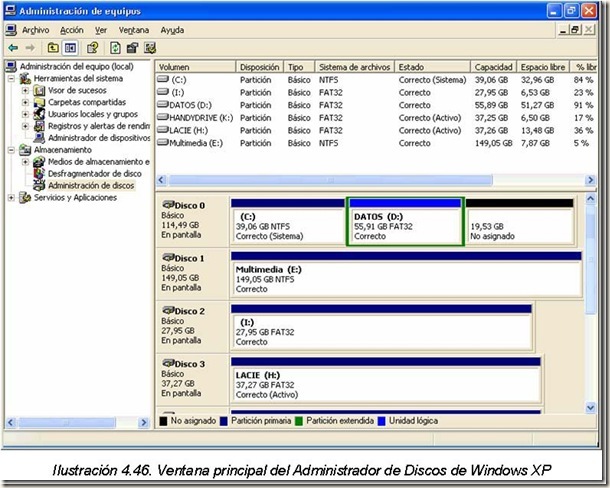The image size is (610, 488).
Task: Expand Visor de sucesos node
Action: tap(26, 91)
